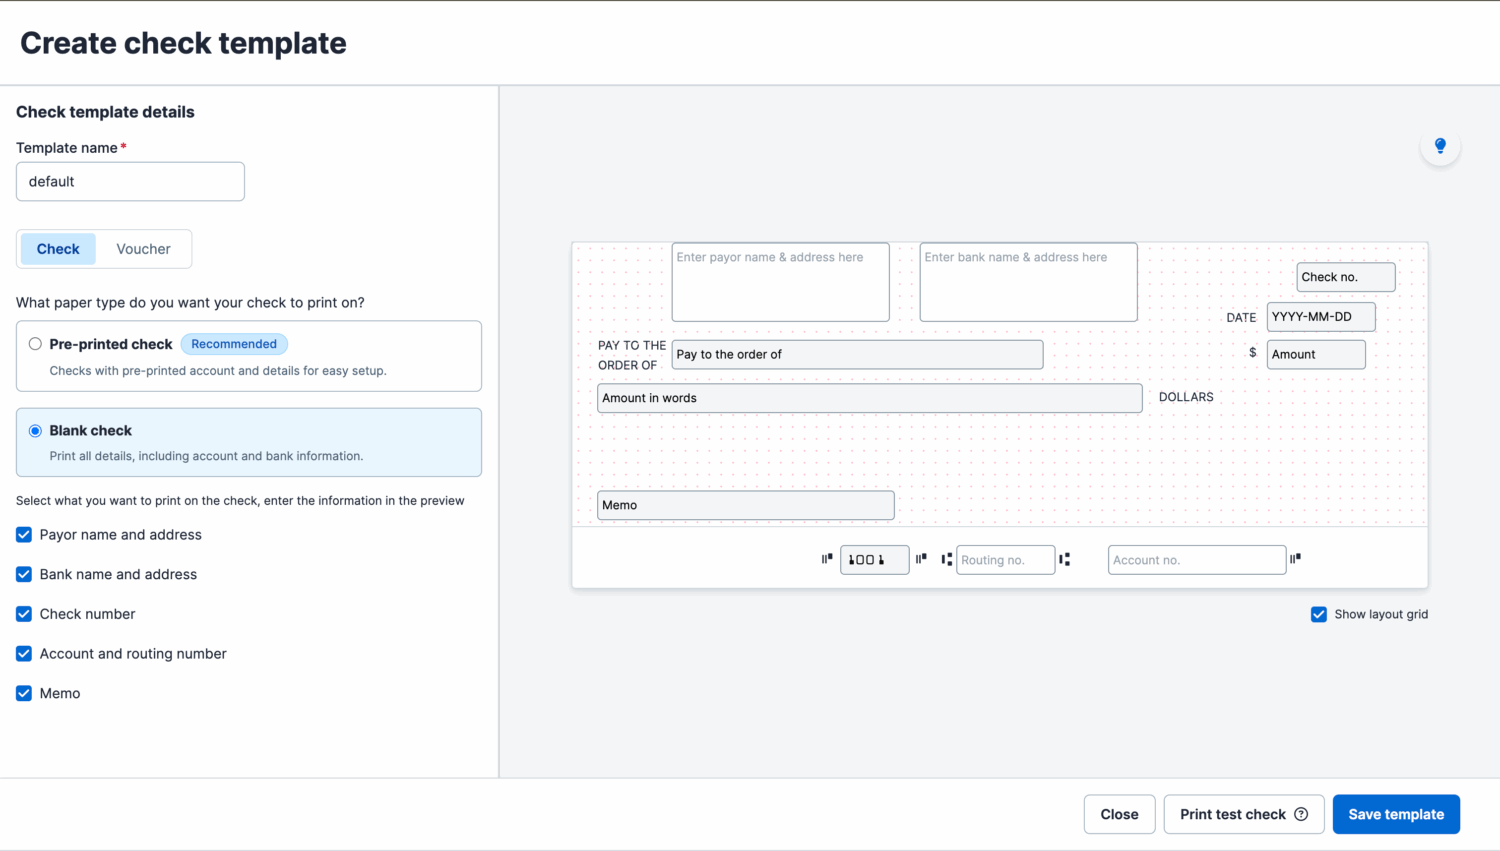
Task: Open the blue lightbulb tips icon
Action: [x=1440, y=145]
